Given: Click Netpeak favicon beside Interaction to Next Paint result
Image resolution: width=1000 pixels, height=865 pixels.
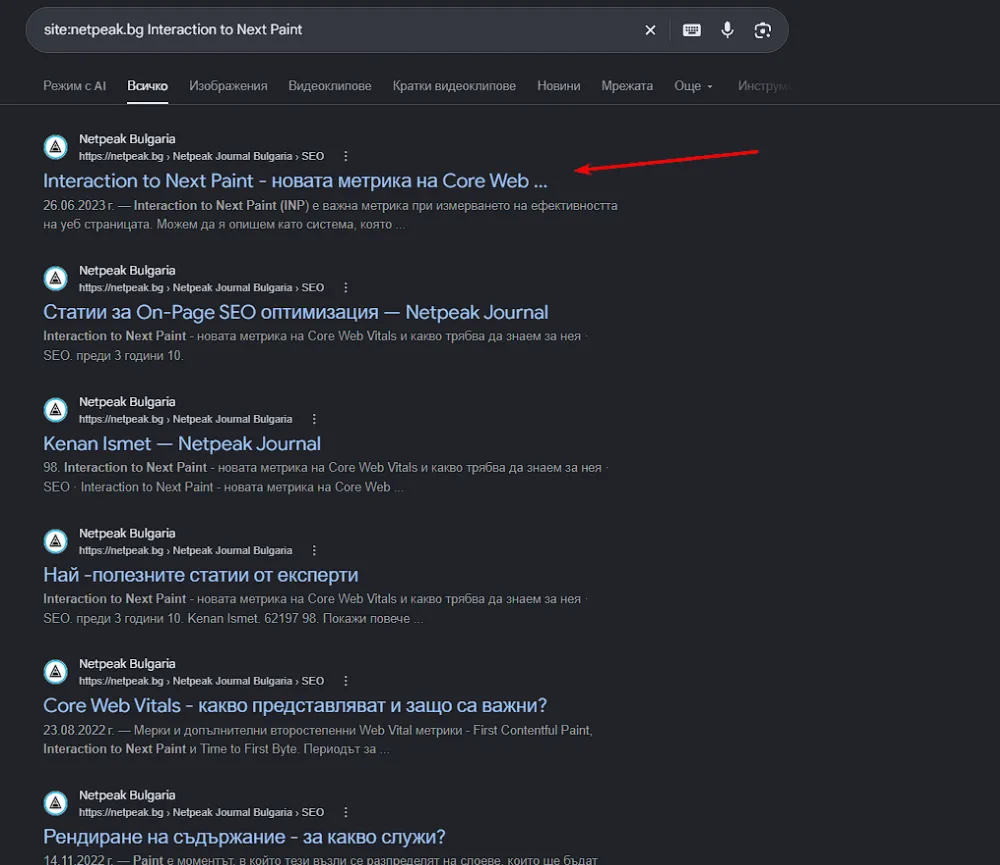Looking at the screenshot, I should (x=55, y=147).
